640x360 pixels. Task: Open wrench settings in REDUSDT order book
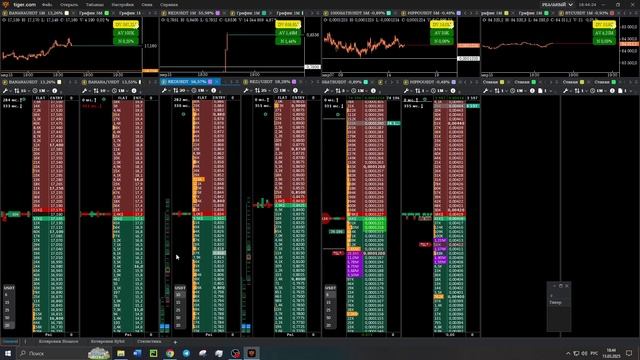coord(164,91)
